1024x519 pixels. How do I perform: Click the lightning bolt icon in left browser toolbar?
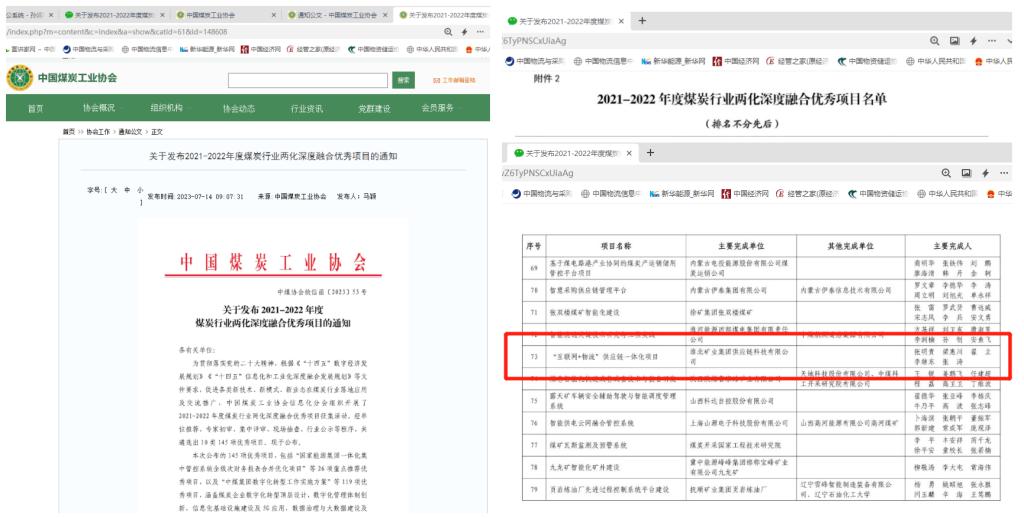(463, 32)
